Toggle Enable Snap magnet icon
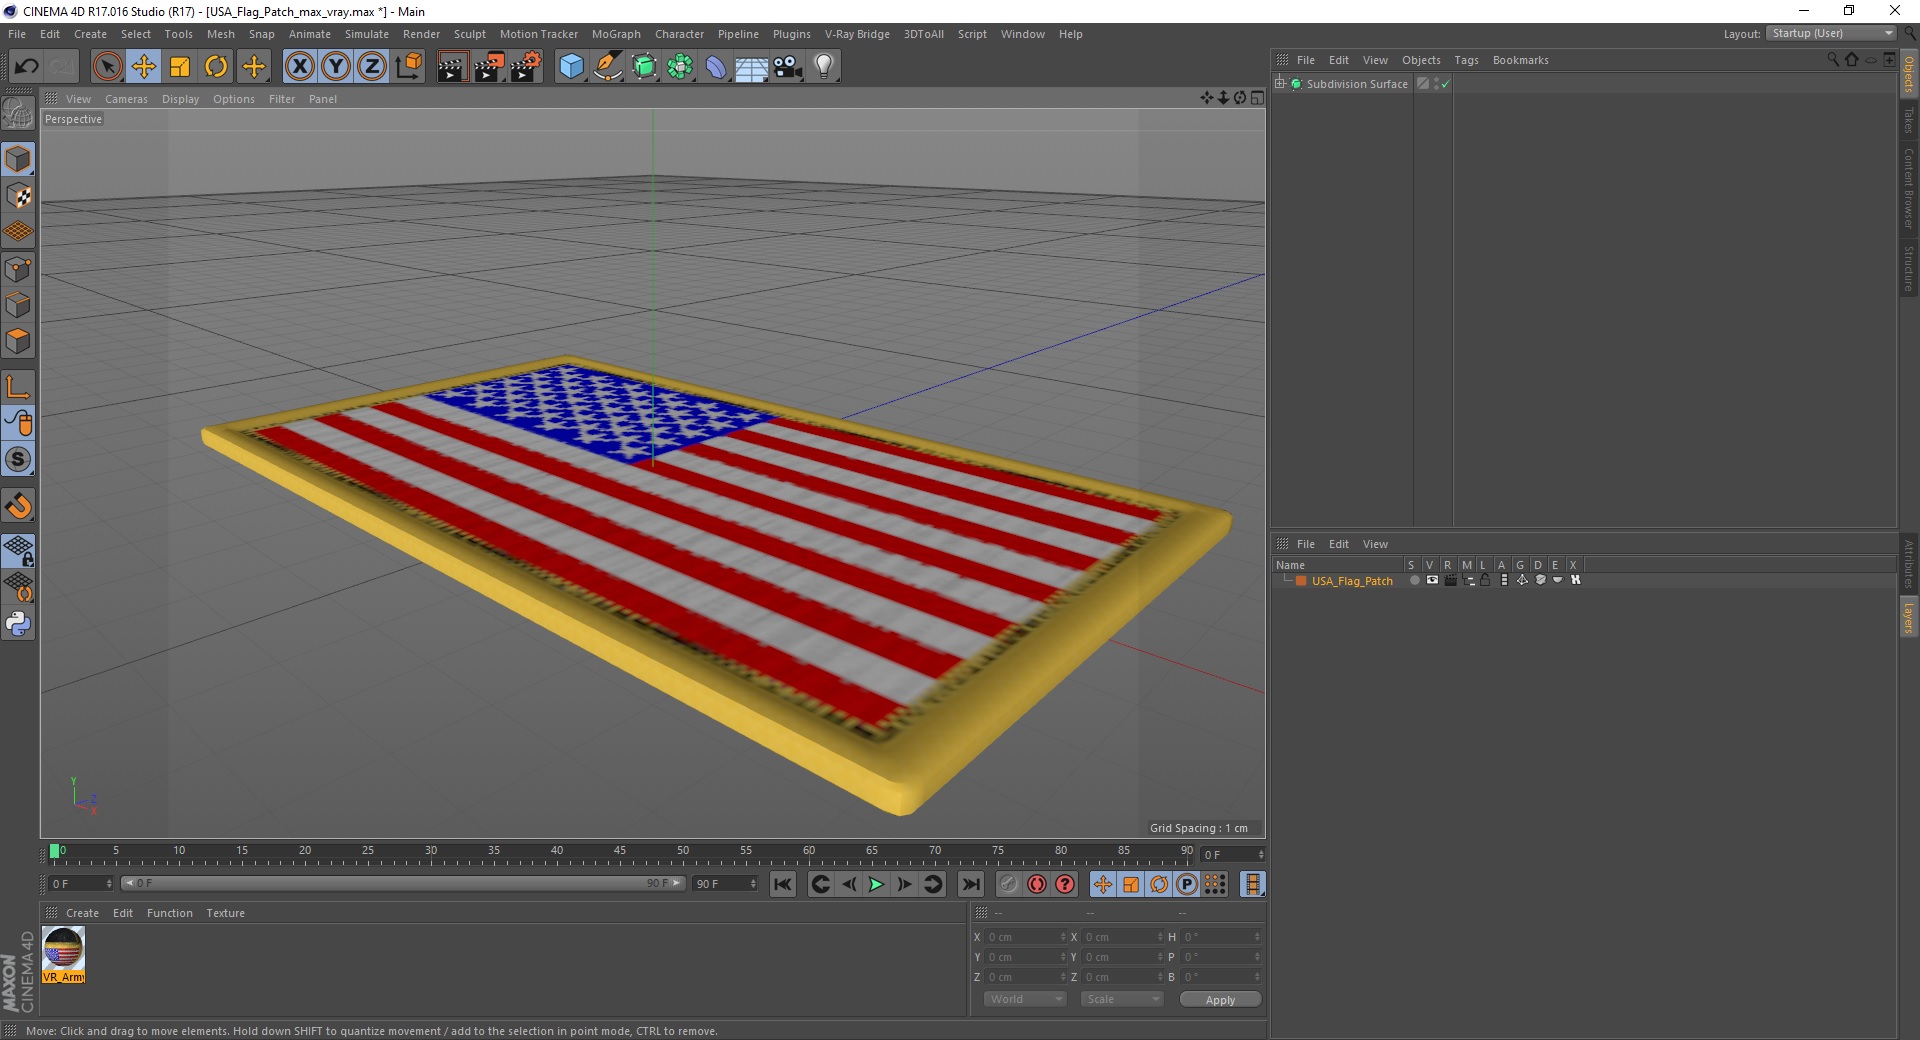The image size is (1920, 1040). pos(18,506)
